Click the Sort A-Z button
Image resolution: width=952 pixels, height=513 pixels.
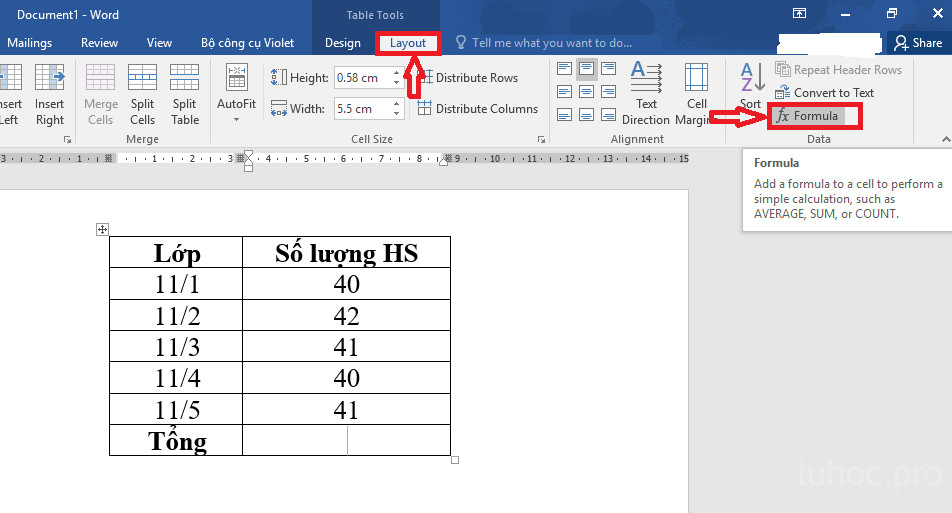[x=751, y=86]
